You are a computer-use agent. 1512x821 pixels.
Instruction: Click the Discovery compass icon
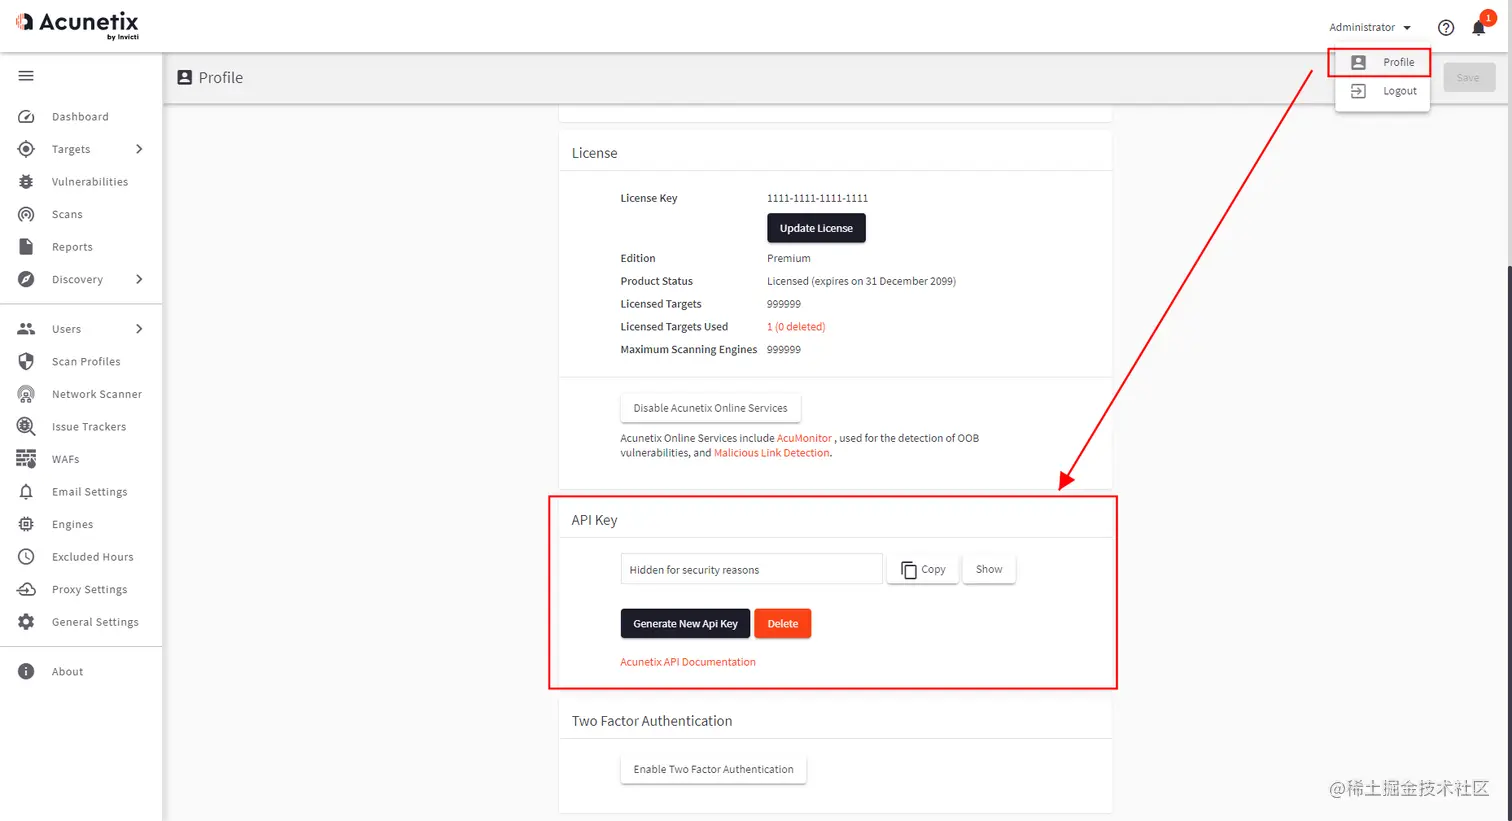tap(26, 279)
